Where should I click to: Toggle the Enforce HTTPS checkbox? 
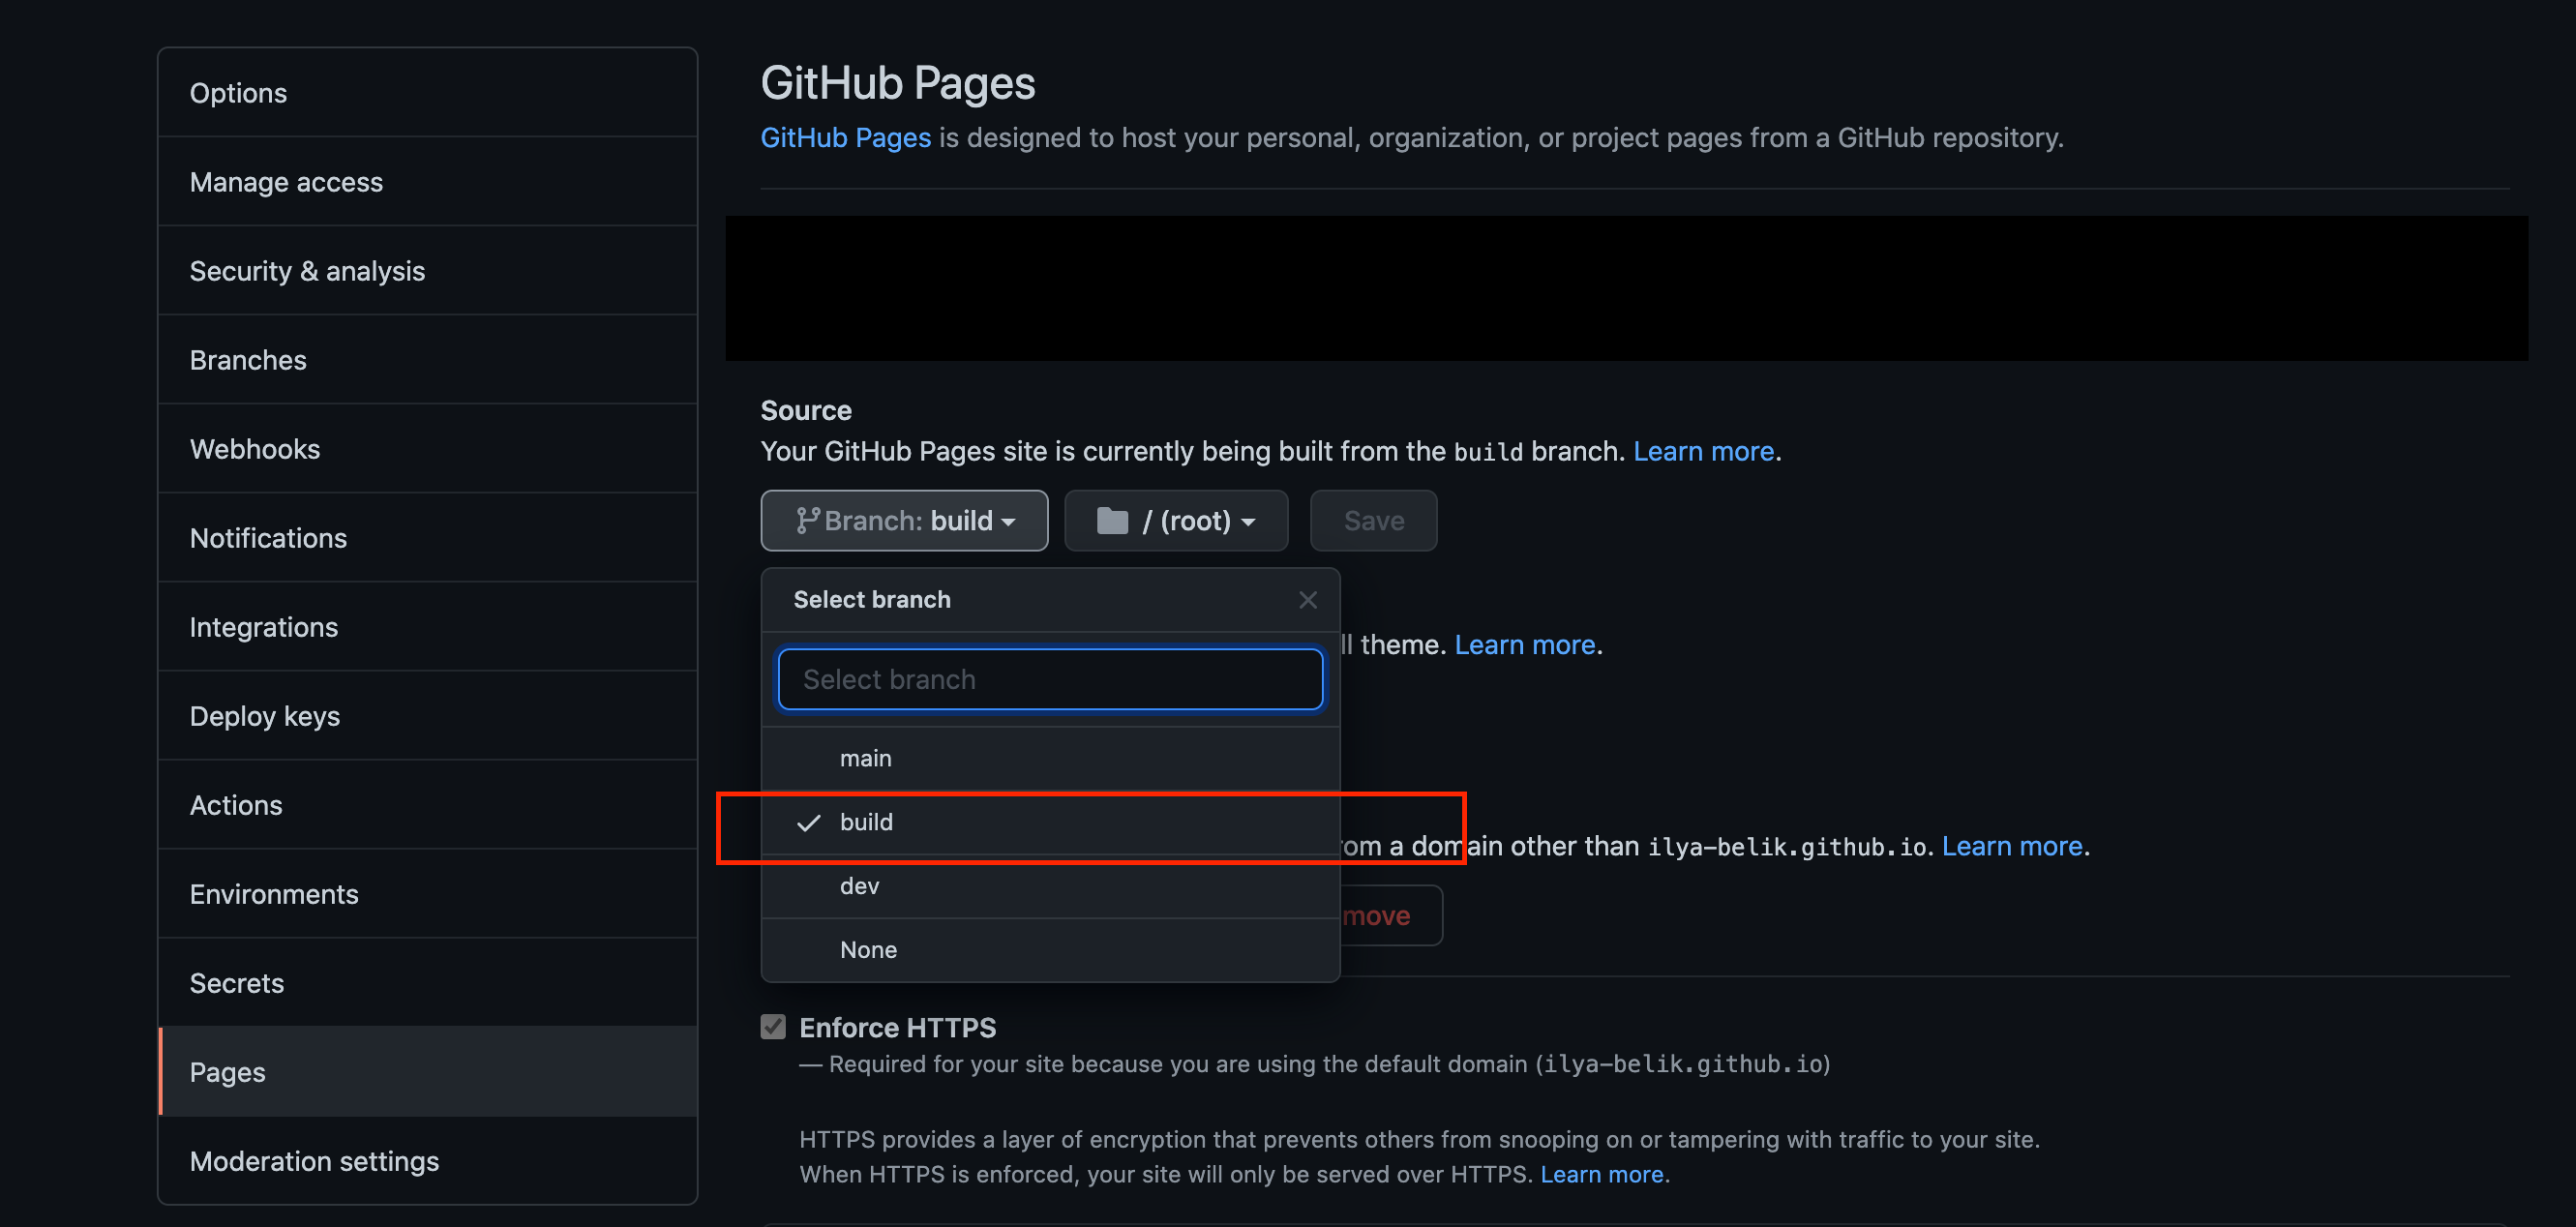[x=773, y=1027]
